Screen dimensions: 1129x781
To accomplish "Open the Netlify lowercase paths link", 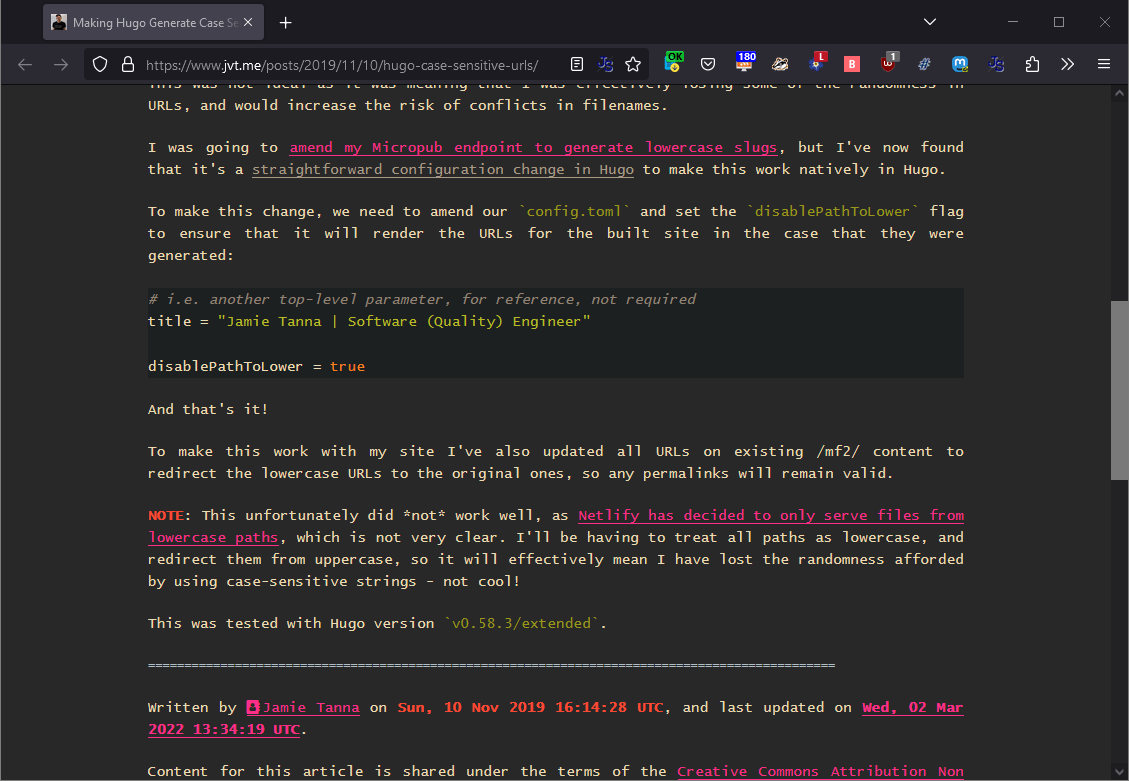I will [770, 516].
